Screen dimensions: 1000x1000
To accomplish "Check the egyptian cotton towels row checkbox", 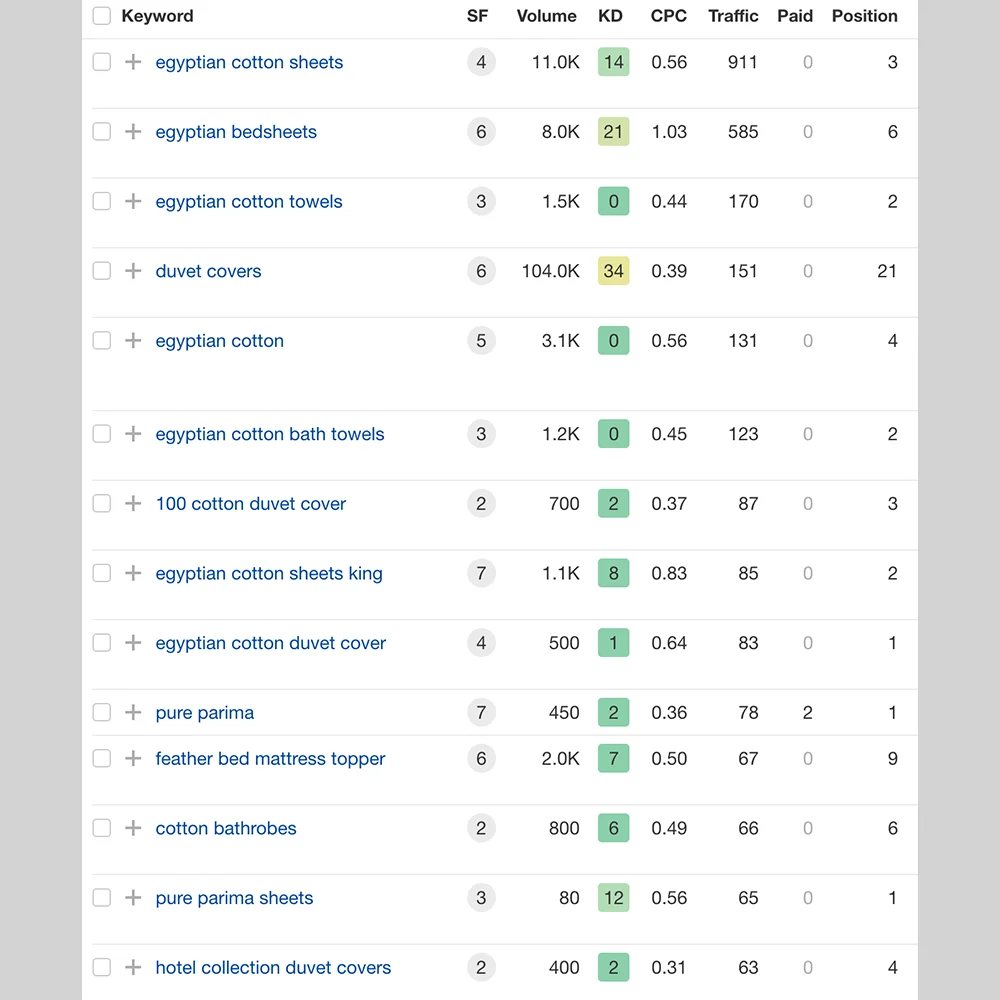I will [102, 201].
